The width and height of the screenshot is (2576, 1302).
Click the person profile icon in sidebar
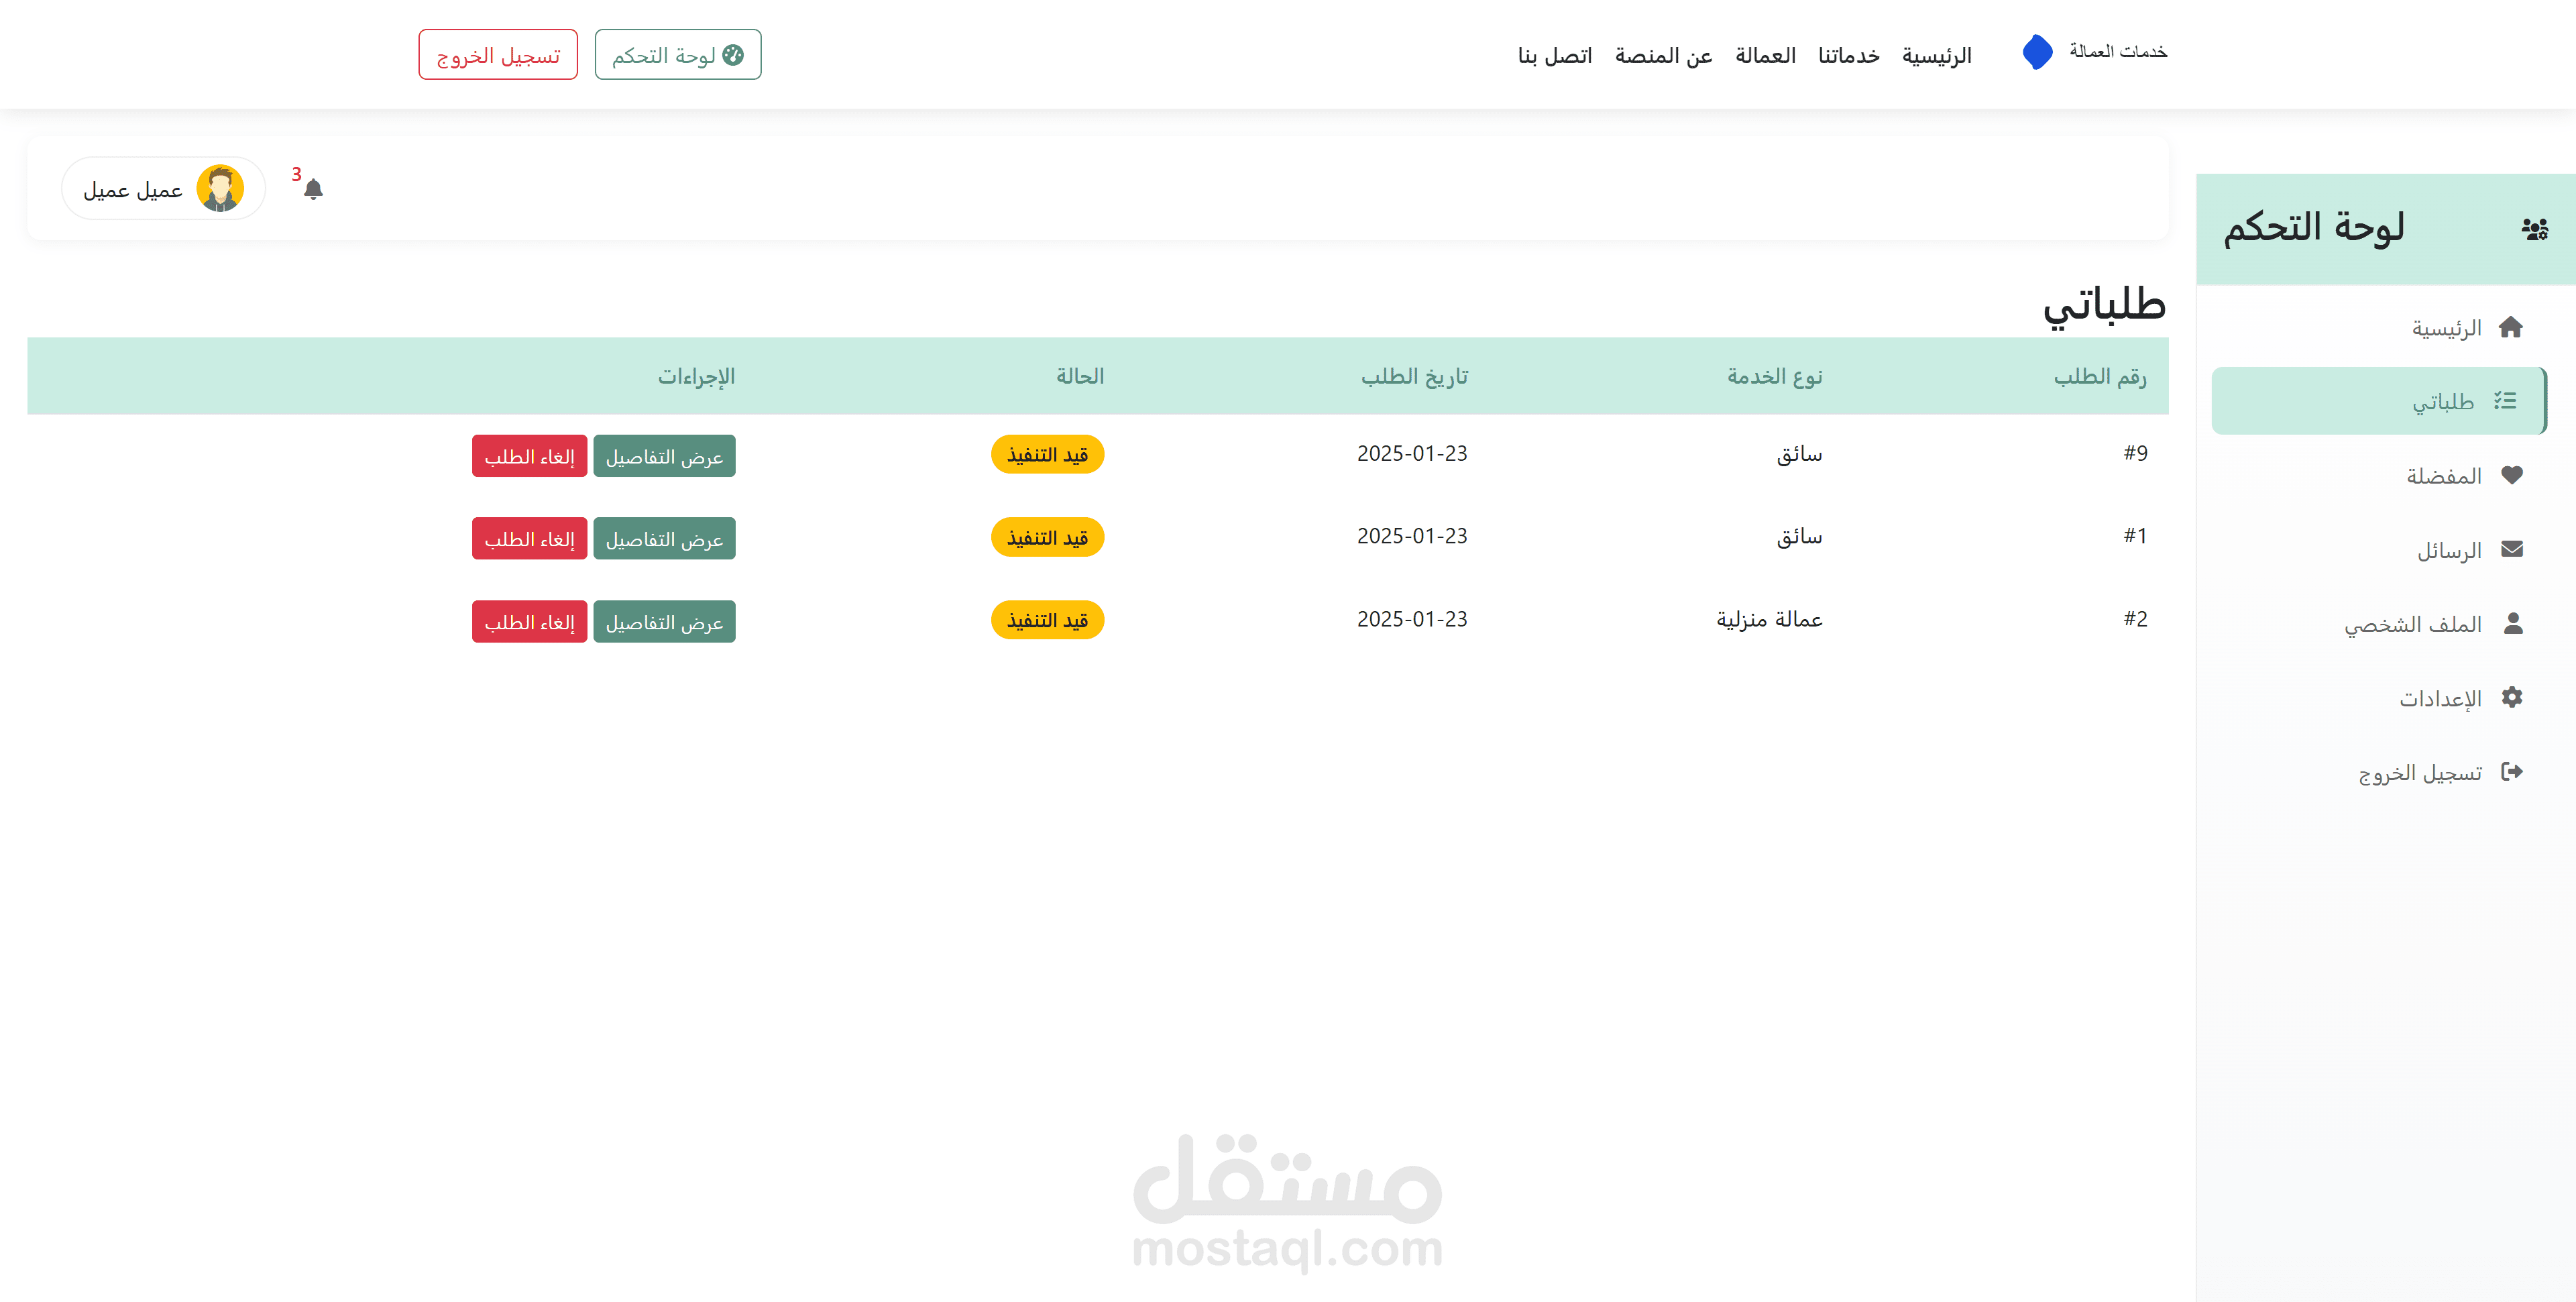coord(2512,623)
